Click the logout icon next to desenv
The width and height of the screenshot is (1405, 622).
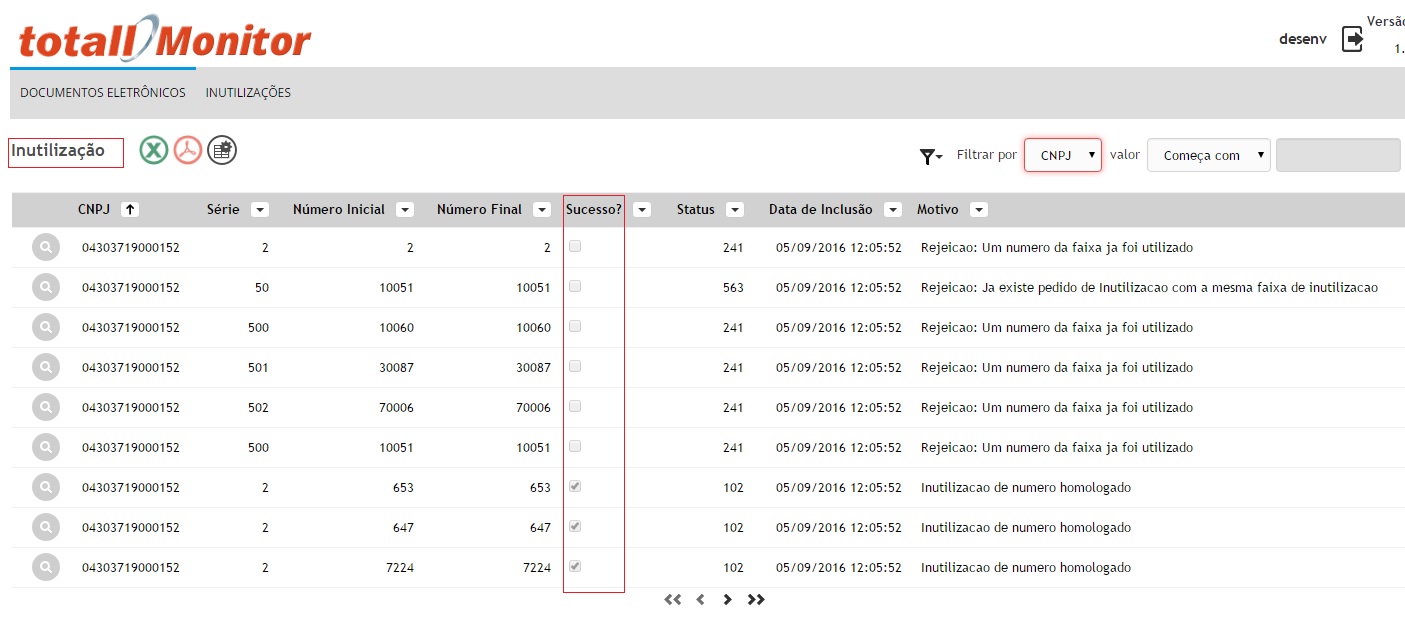[1352, 39]
